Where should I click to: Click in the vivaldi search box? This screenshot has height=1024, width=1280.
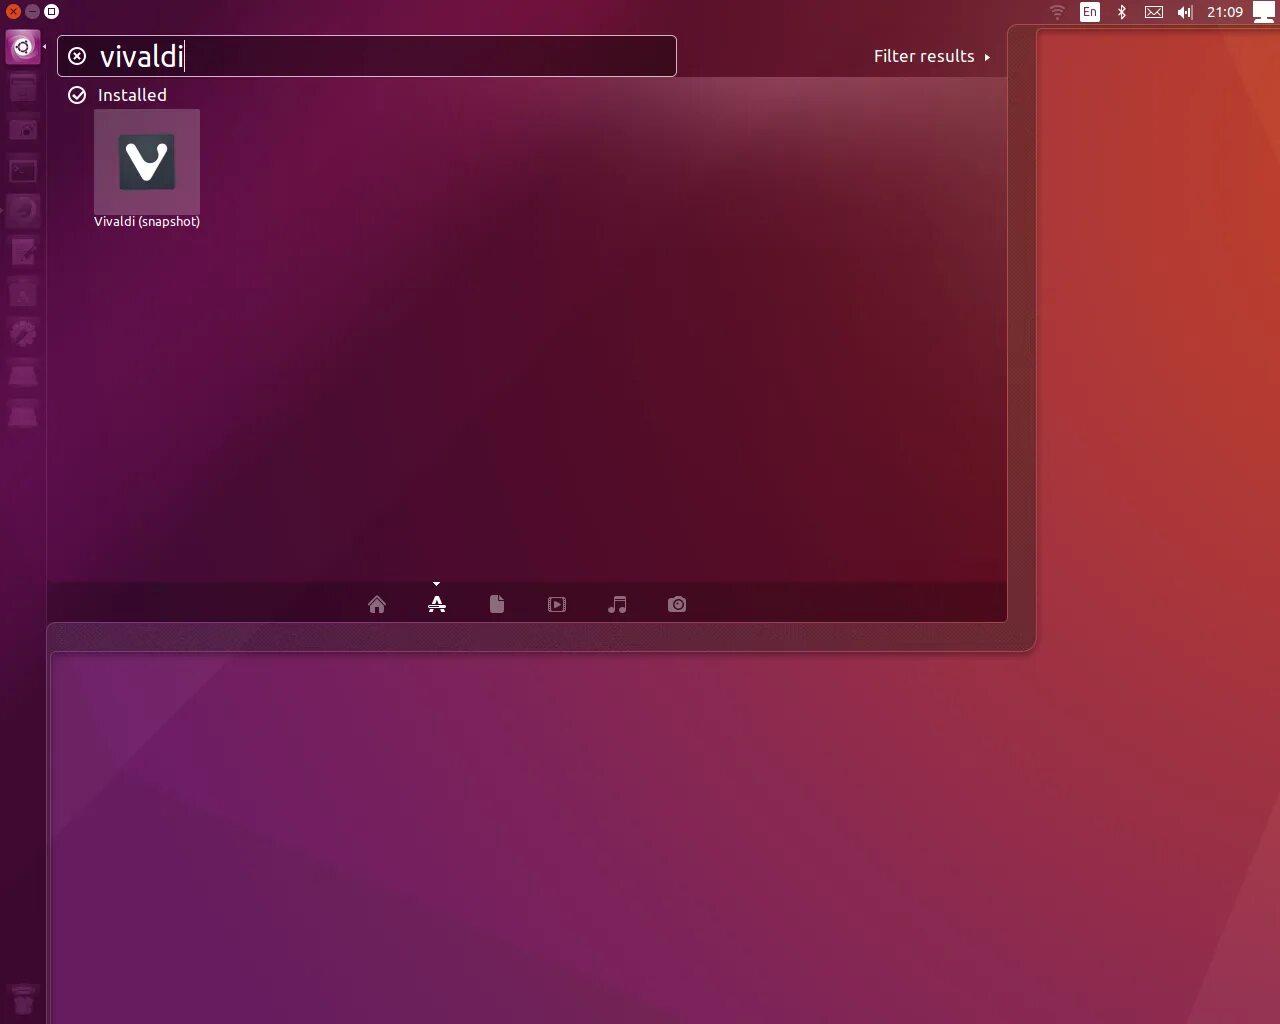367,56
